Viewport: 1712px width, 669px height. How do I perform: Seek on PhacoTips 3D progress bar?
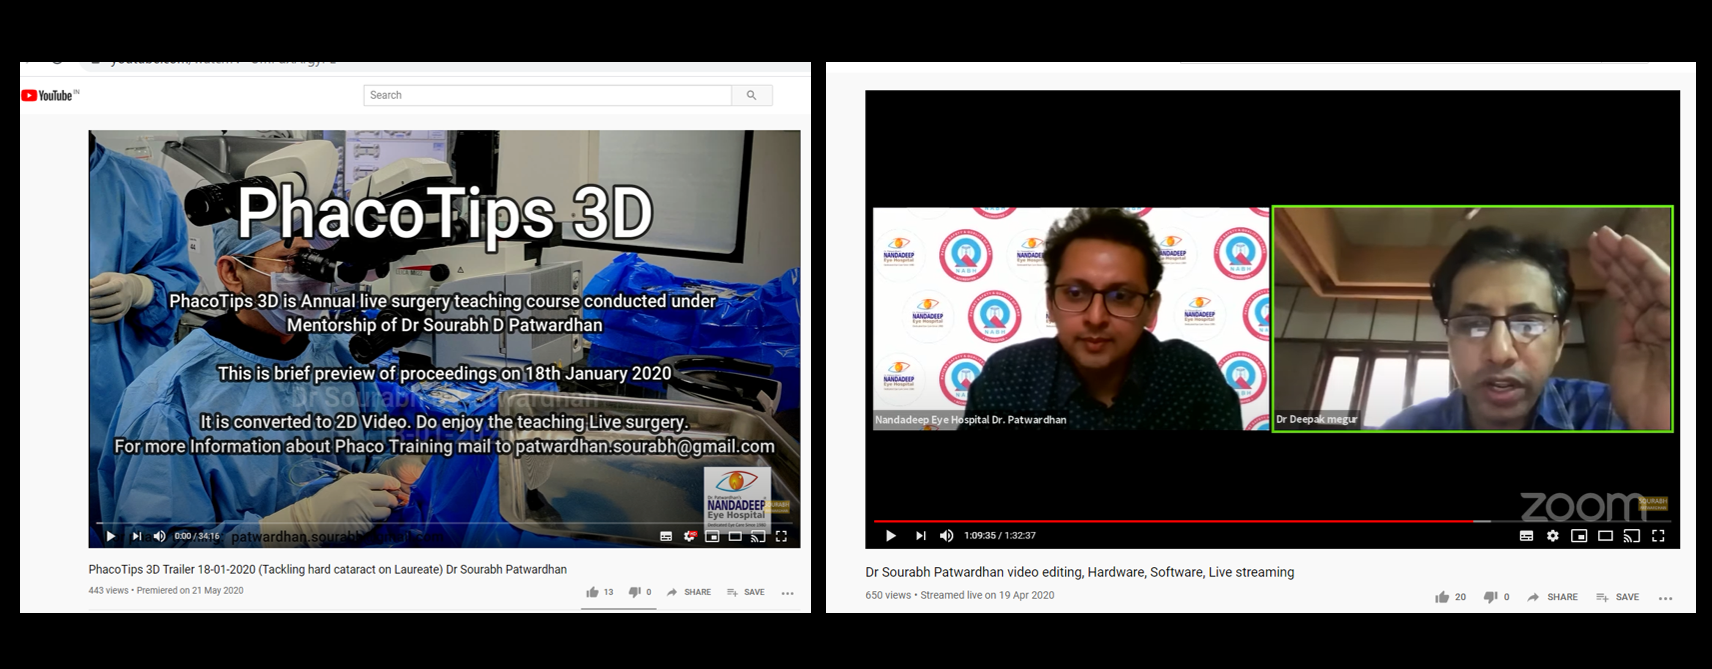(444, 523)
